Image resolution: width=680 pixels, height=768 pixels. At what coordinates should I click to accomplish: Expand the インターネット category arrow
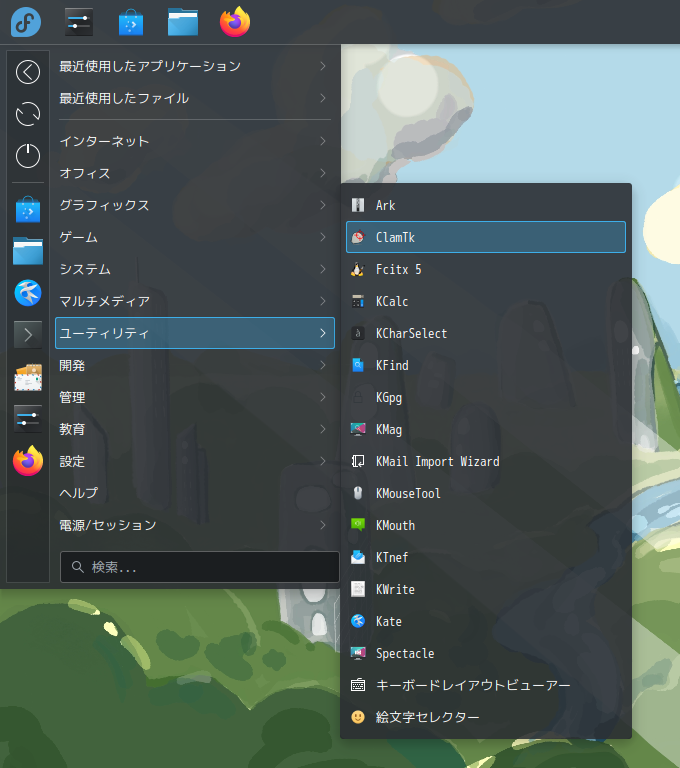323,141
